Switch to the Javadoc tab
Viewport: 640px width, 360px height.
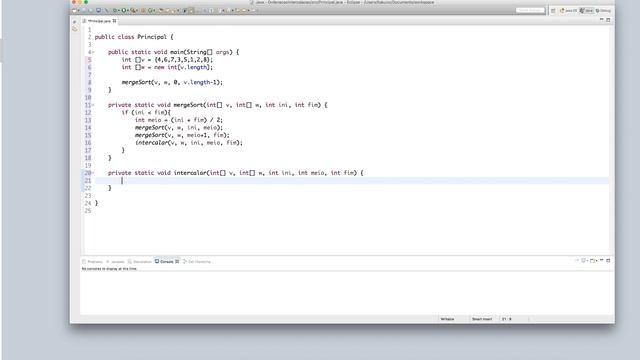(x=116, y=262)
